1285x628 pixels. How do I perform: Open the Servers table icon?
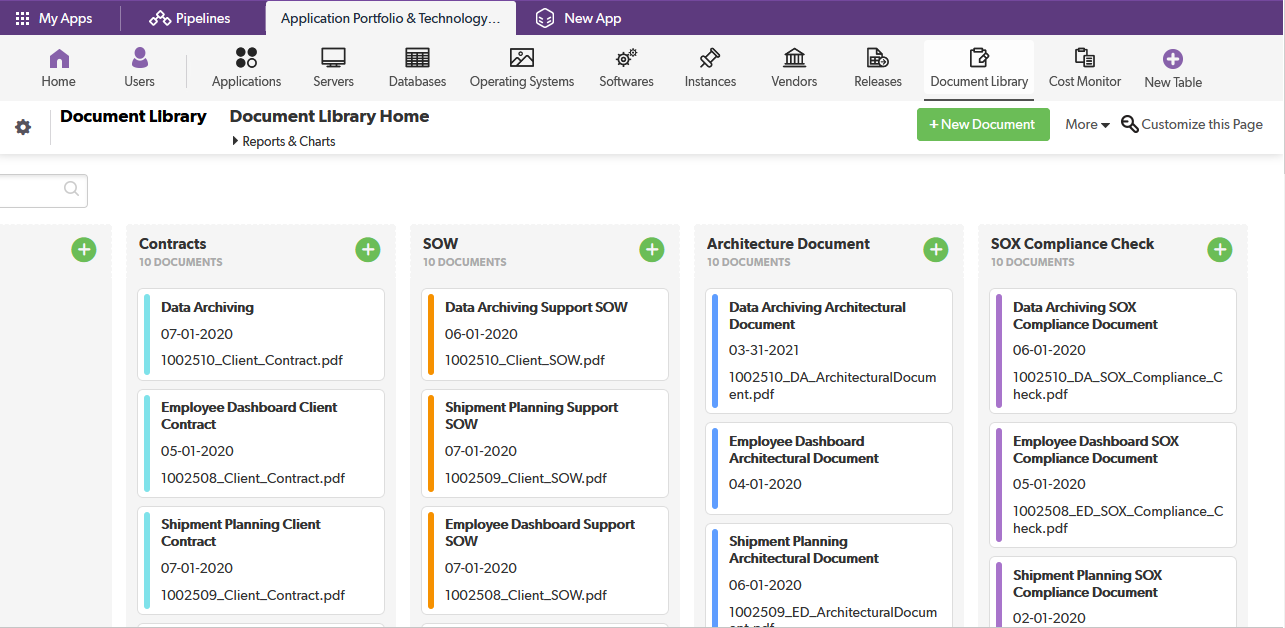click(x=333, y=59)
